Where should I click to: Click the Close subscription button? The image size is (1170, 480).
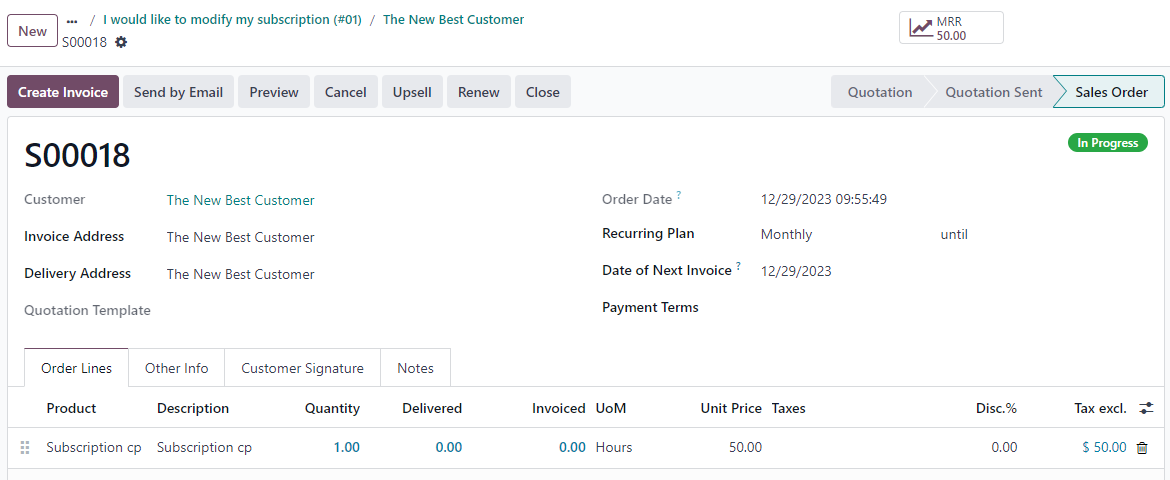(542, 92)
